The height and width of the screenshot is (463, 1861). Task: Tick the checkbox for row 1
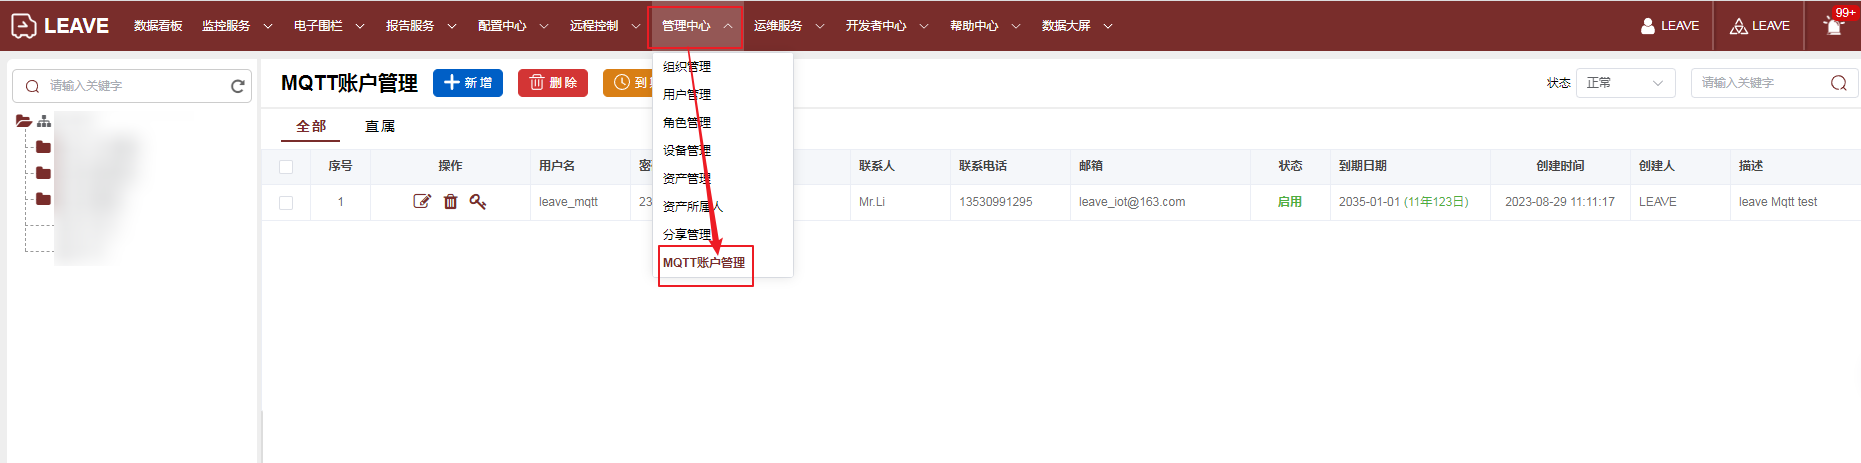click(x=286, y=203)
